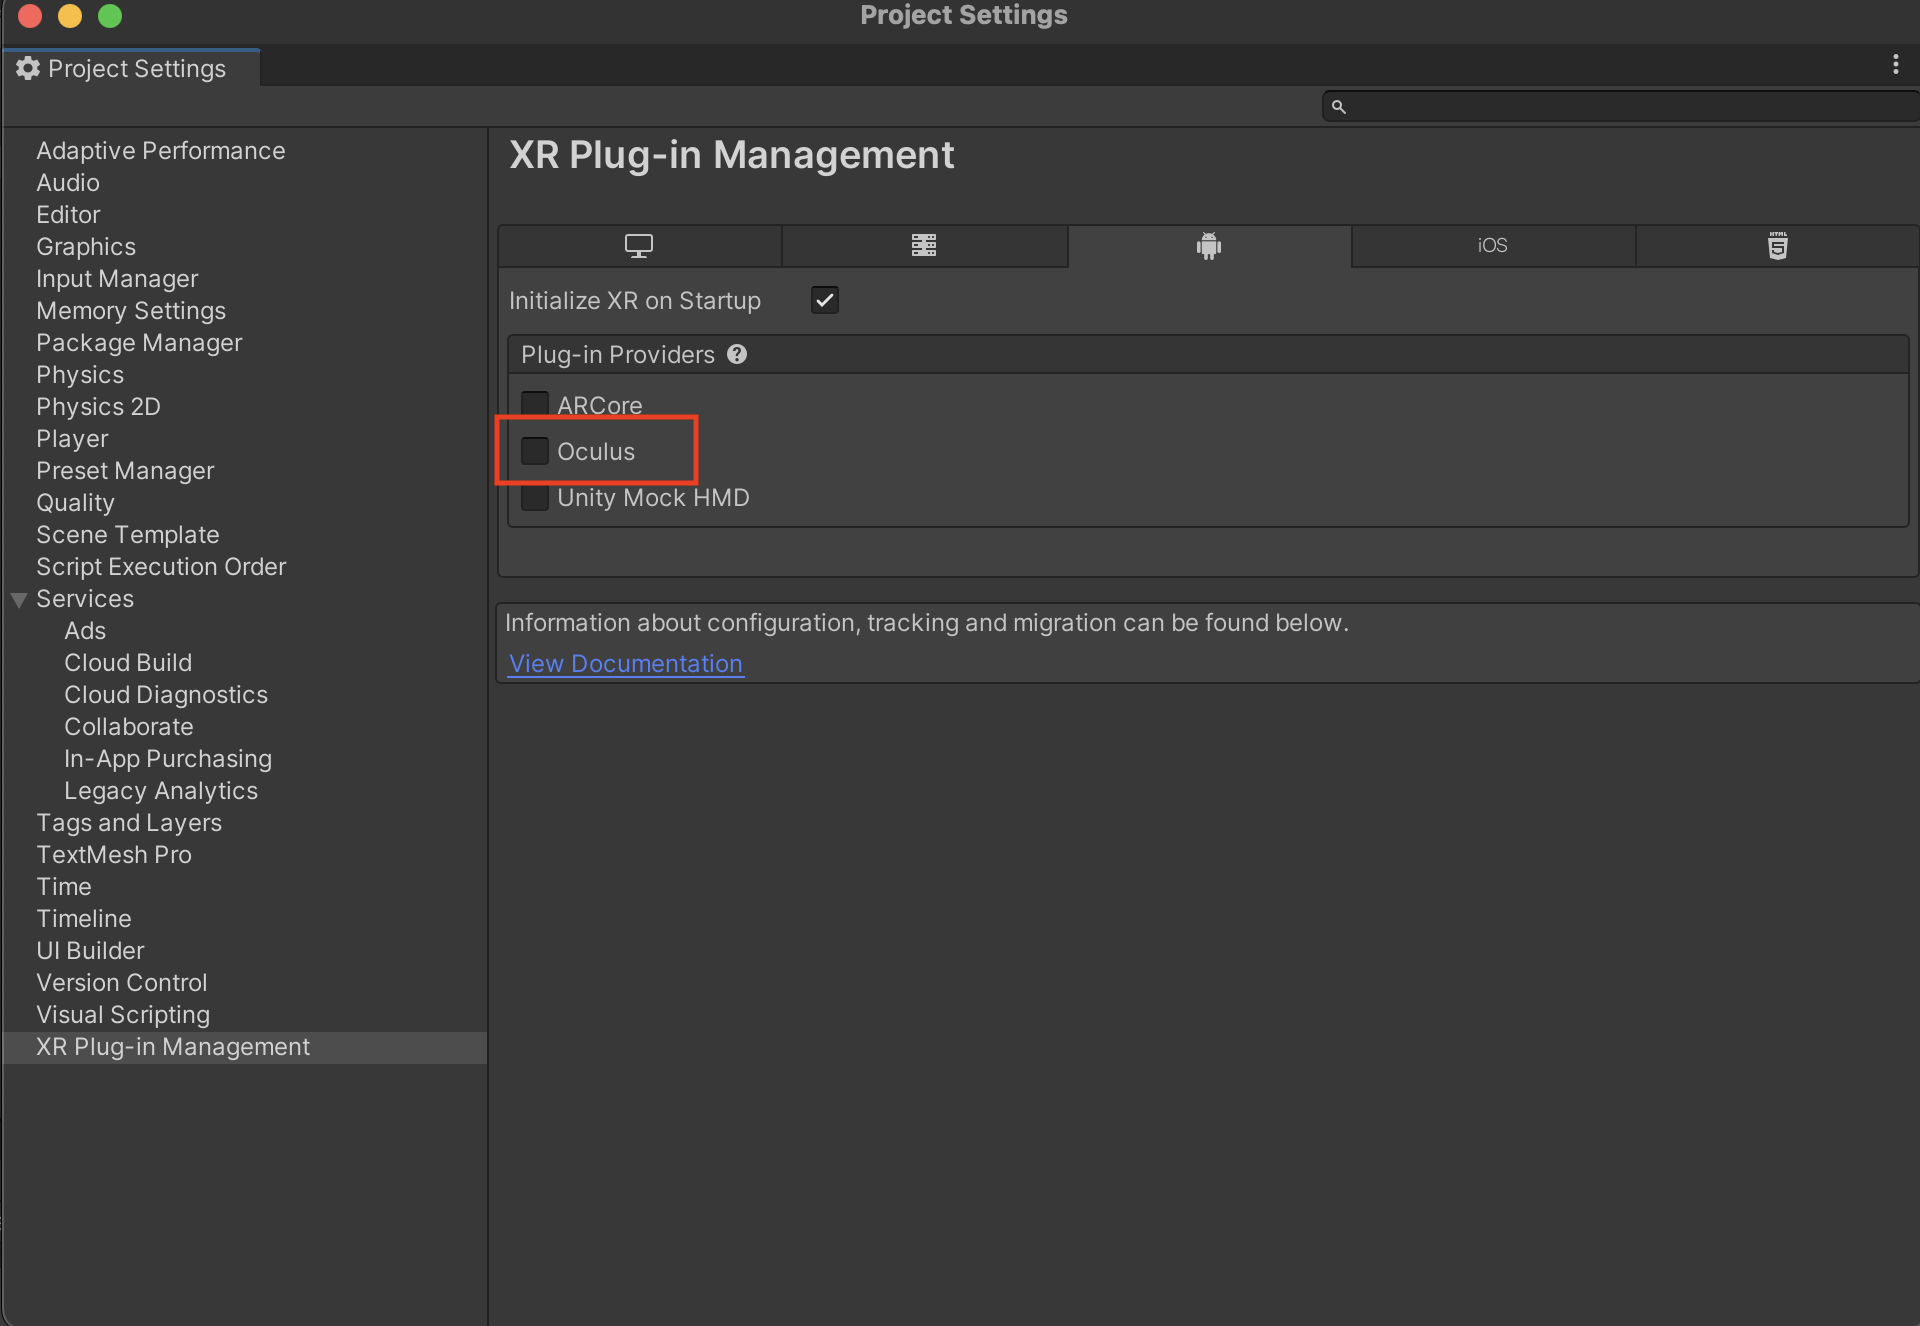This screenshot has width=1920, height=1326.
Task: Select the Windows platform tab icon
Action: point(924,246)
